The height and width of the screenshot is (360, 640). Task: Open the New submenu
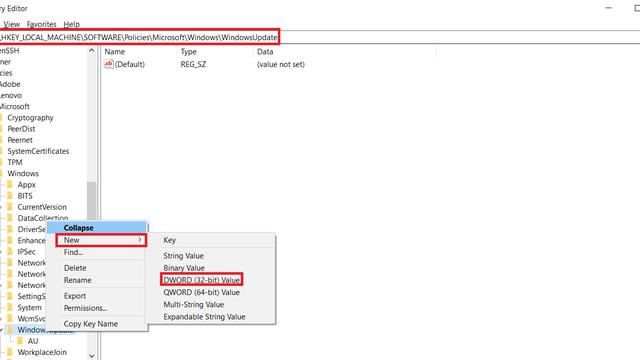tap(101, 240)
